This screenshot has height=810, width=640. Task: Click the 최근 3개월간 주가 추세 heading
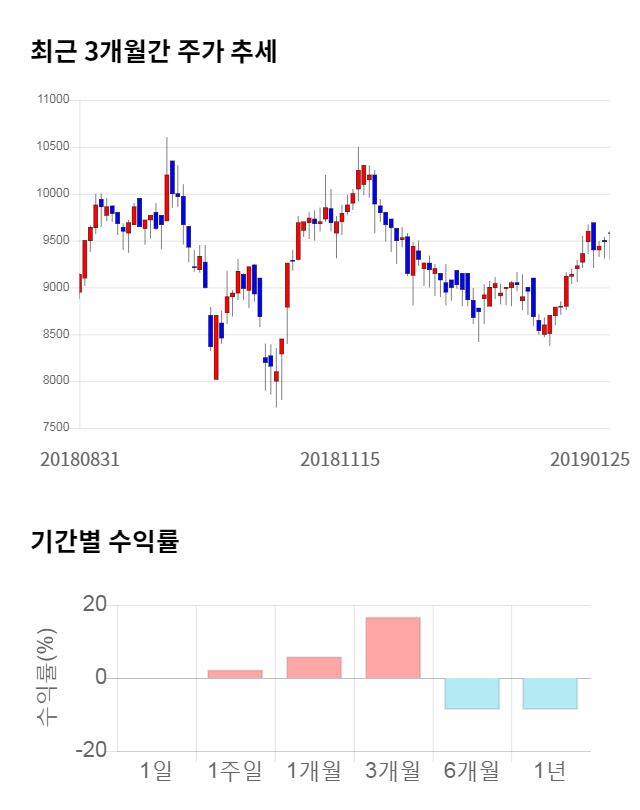click(x=154, y=51)
